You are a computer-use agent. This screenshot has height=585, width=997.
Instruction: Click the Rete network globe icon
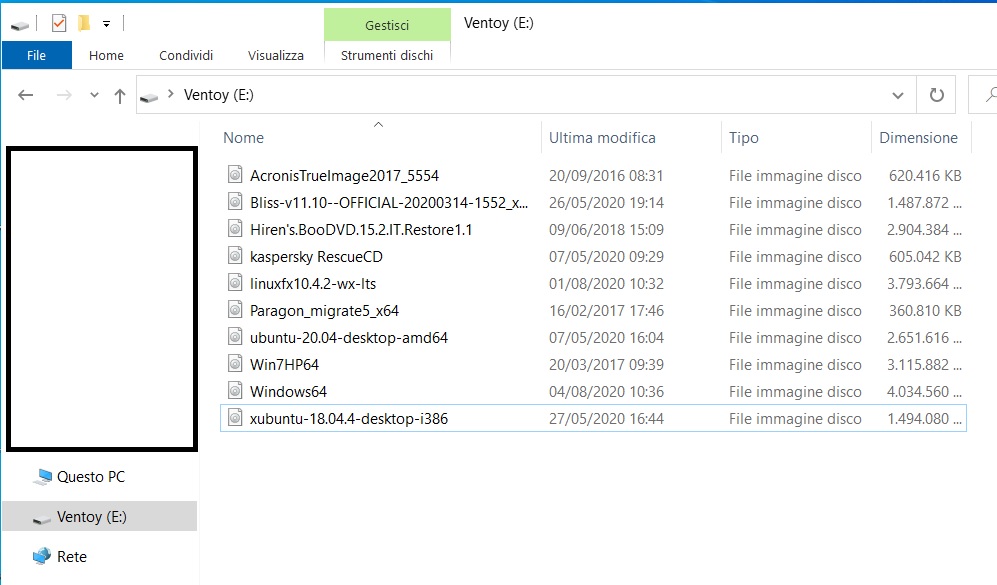tap(42, 556)
